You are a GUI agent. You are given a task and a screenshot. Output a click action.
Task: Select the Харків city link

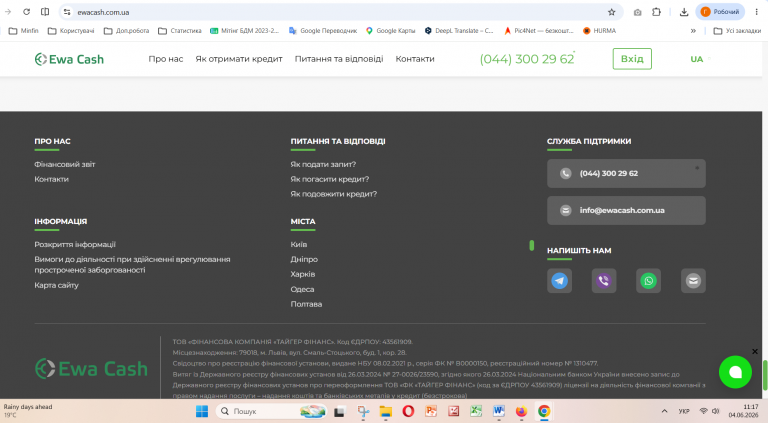click(x=303, y=274)
